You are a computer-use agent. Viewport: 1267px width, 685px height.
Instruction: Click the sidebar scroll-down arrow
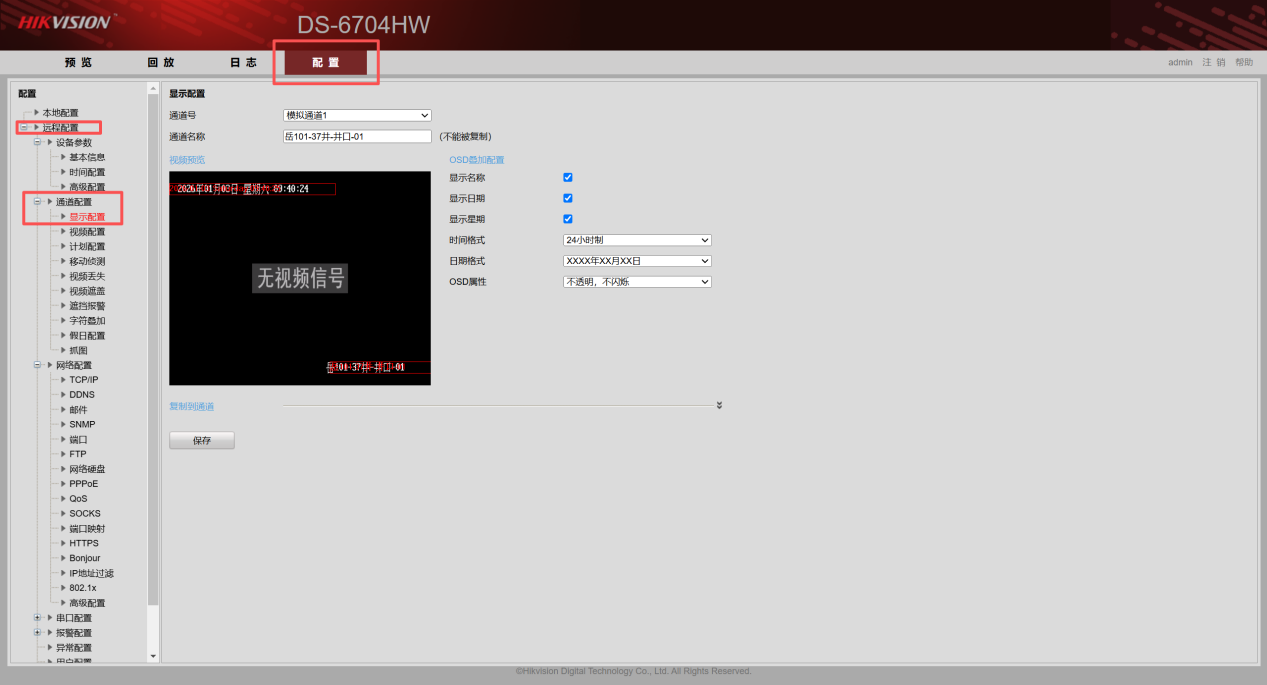tap(153, 656)
